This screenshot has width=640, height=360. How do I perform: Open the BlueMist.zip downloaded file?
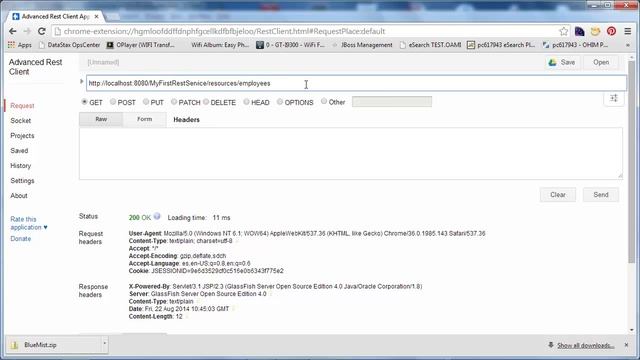tap(54, 345)
